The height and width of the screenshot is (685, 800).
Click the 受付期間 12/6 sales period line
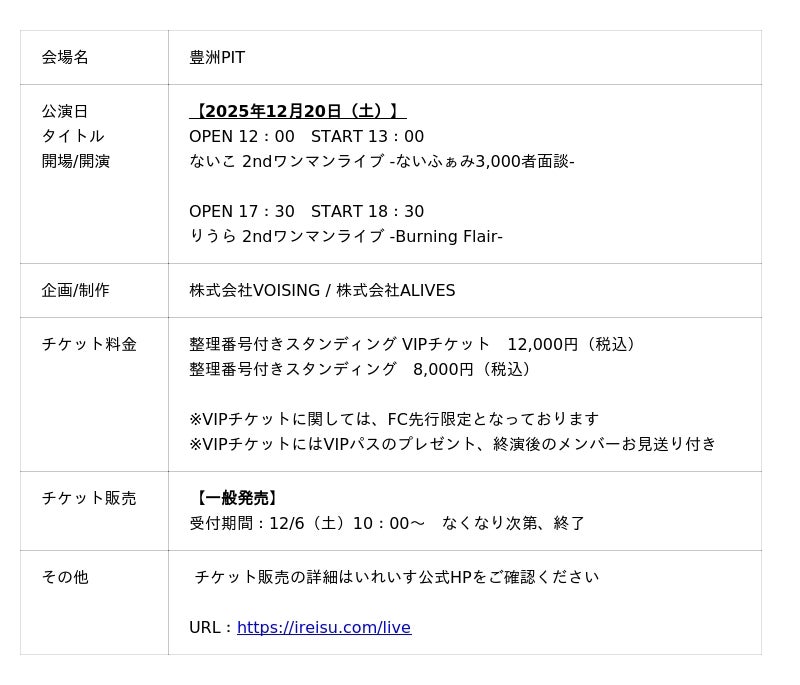pyautogui.click(x=387, y=523)
